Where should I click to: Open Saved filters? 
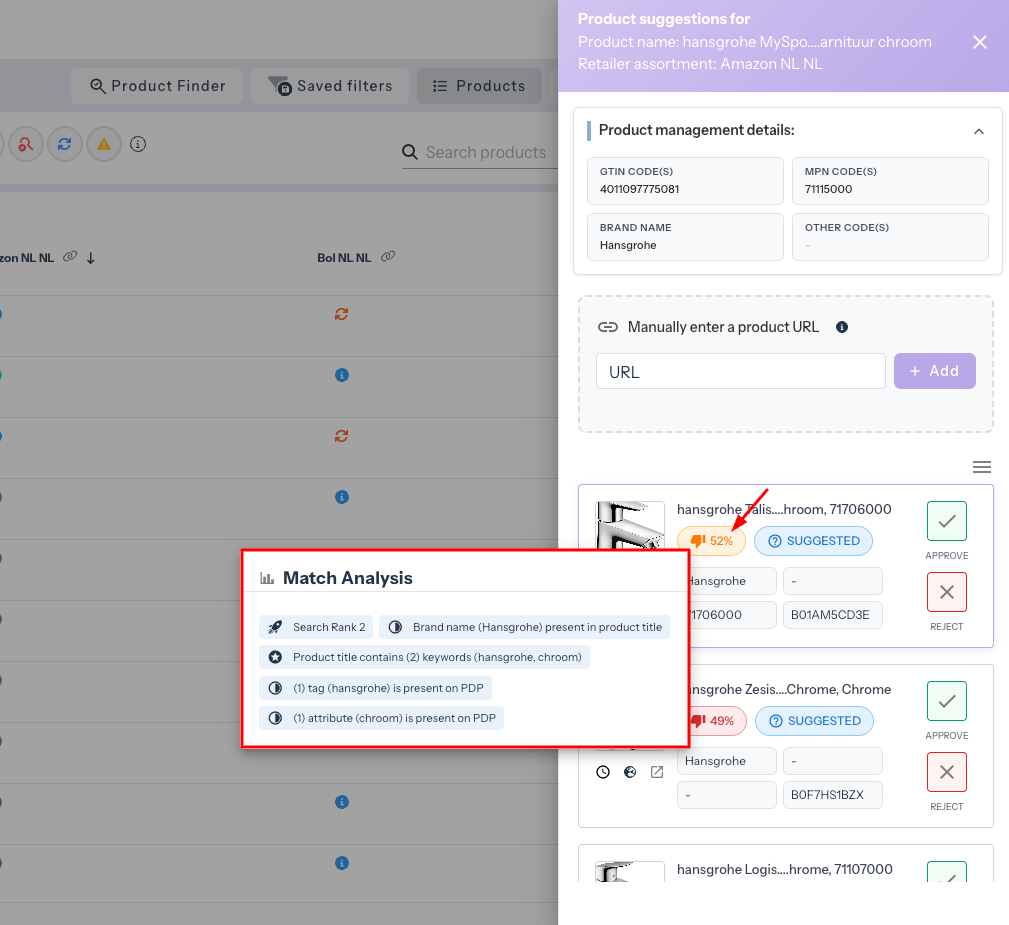coord(332,86)
